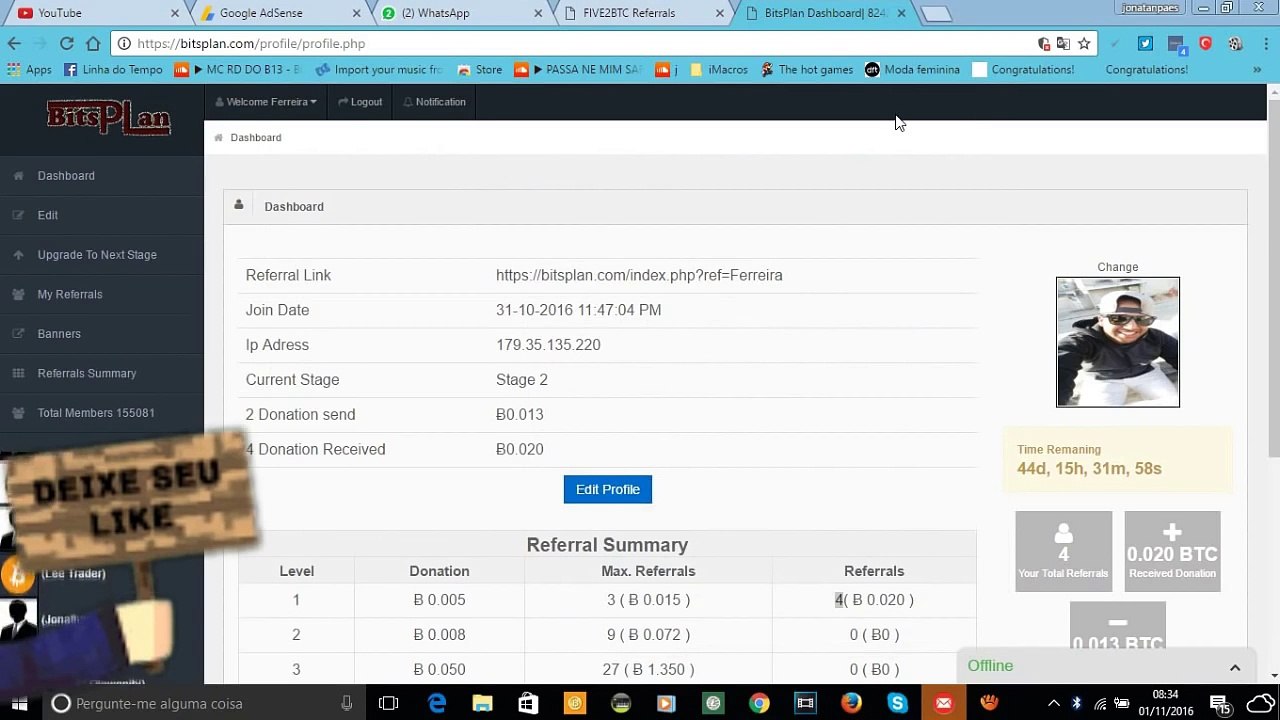
Task: Click the translate page icon in address bar
Action: coord(1063,44)
